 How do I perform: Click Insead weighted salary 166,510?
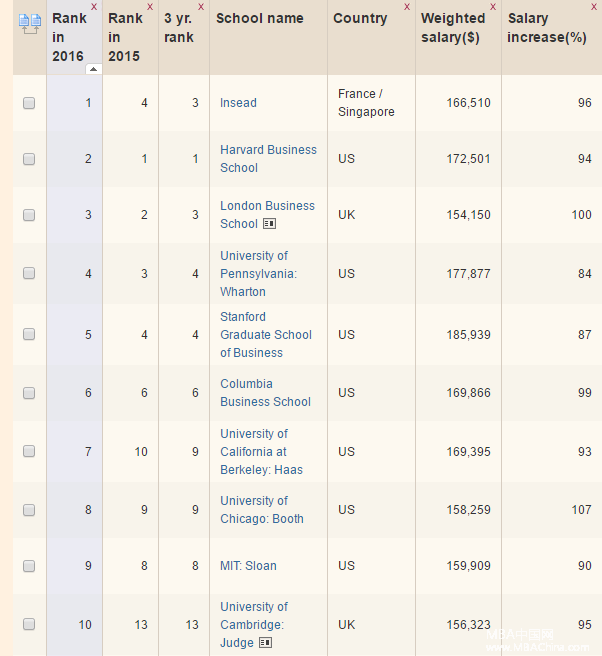pyautogui.click(x=468, y=103)
